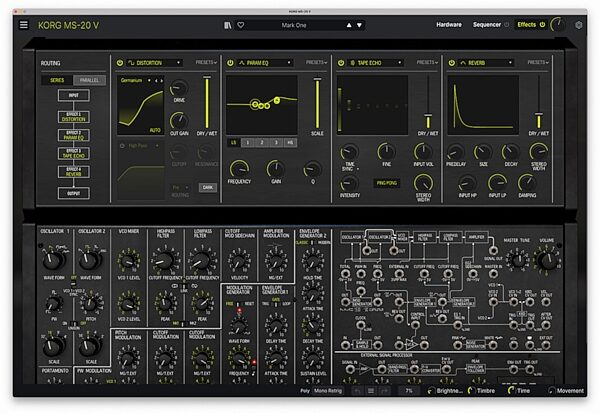The width and height of the screenshot is (600, 414).
Task: Expand Distortion Presets menu
Action: click(x=206, y=62)
